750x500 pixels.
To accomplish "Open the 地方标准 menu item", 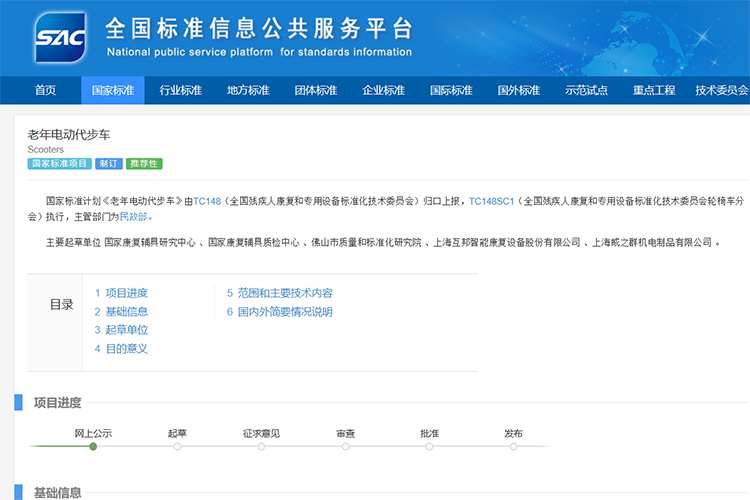I will (248, 90).
